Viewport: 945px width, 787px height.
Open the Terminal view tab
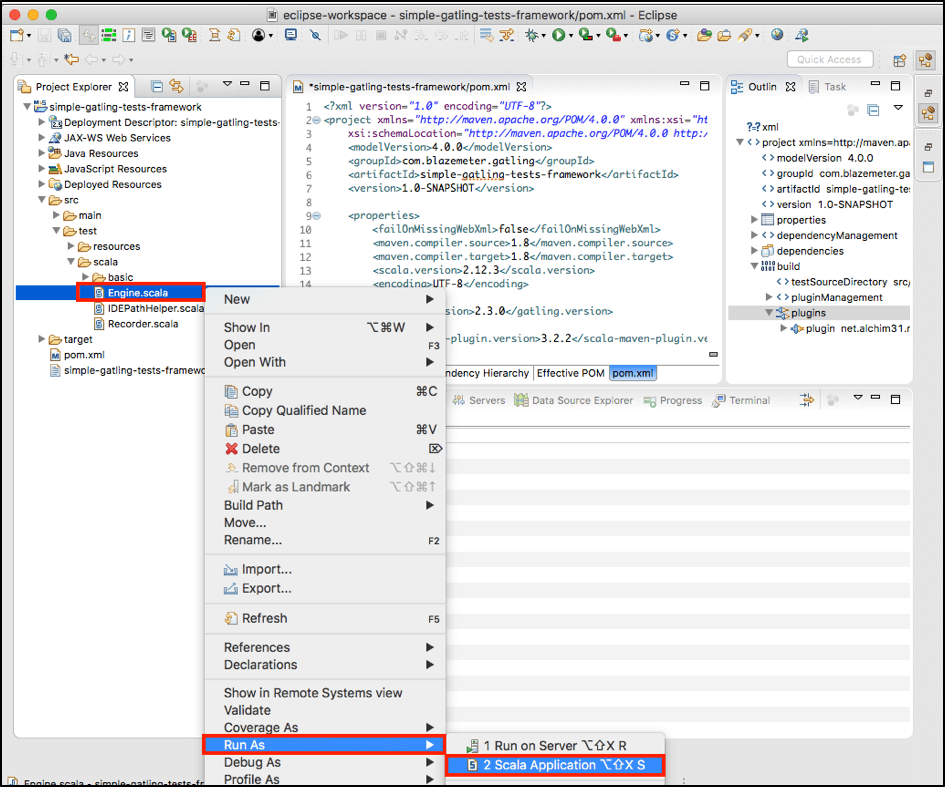pyautogui.click(x=741, y=400)
